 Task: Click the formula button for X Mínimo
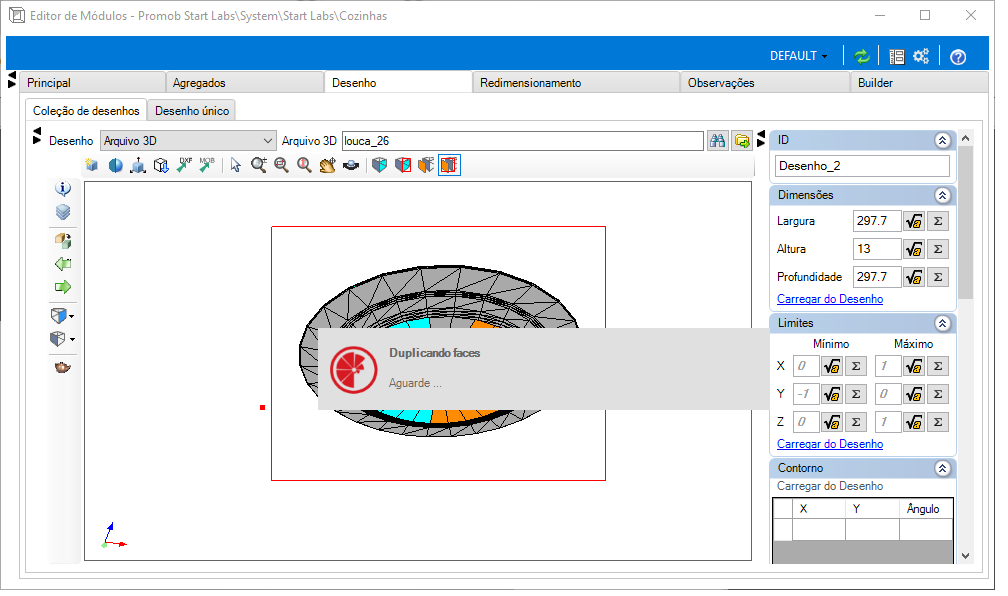832,366
